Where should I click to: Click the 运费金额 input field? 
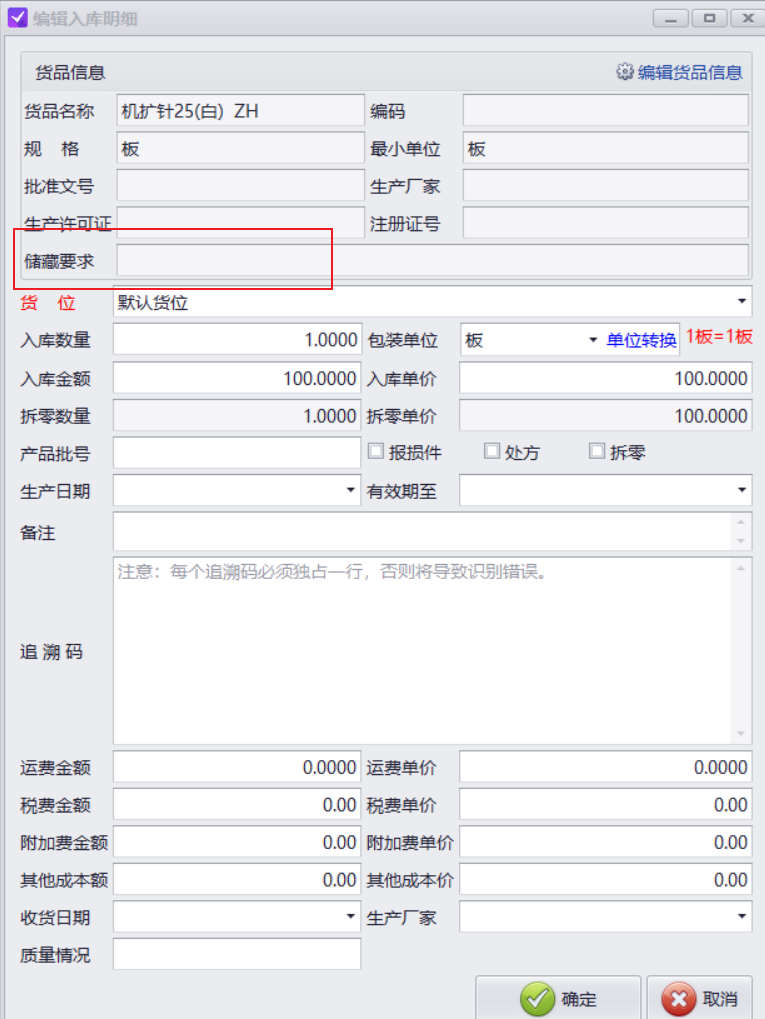tap(237, 767)
